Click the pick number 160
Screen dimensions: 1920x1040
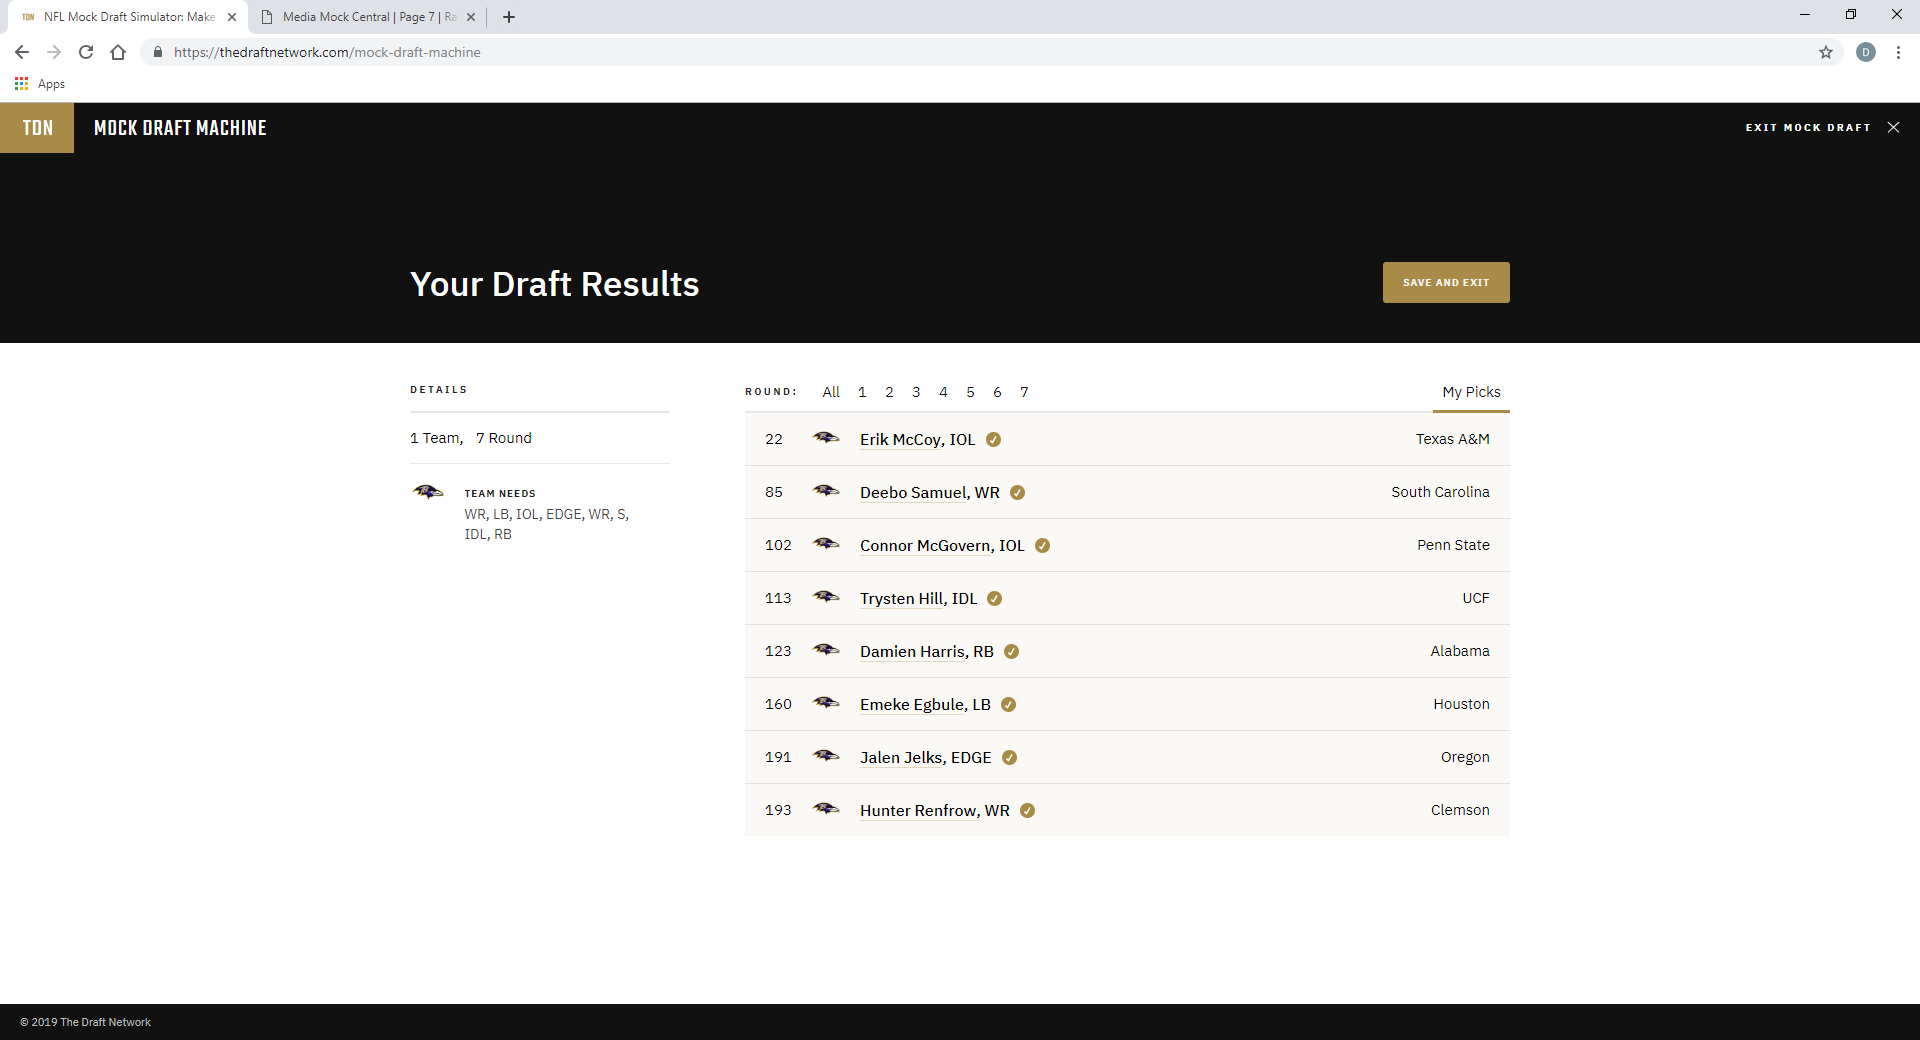tap(778, 704)
